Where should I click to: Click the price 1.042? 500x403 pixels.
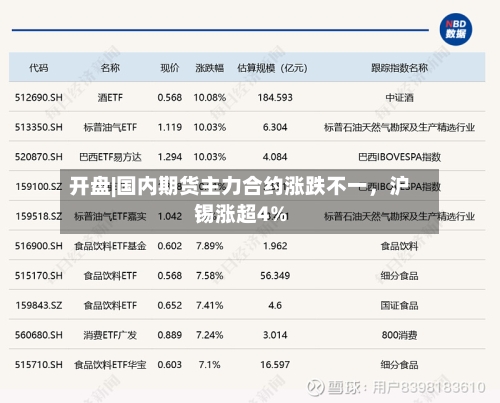tap(170, 216)
